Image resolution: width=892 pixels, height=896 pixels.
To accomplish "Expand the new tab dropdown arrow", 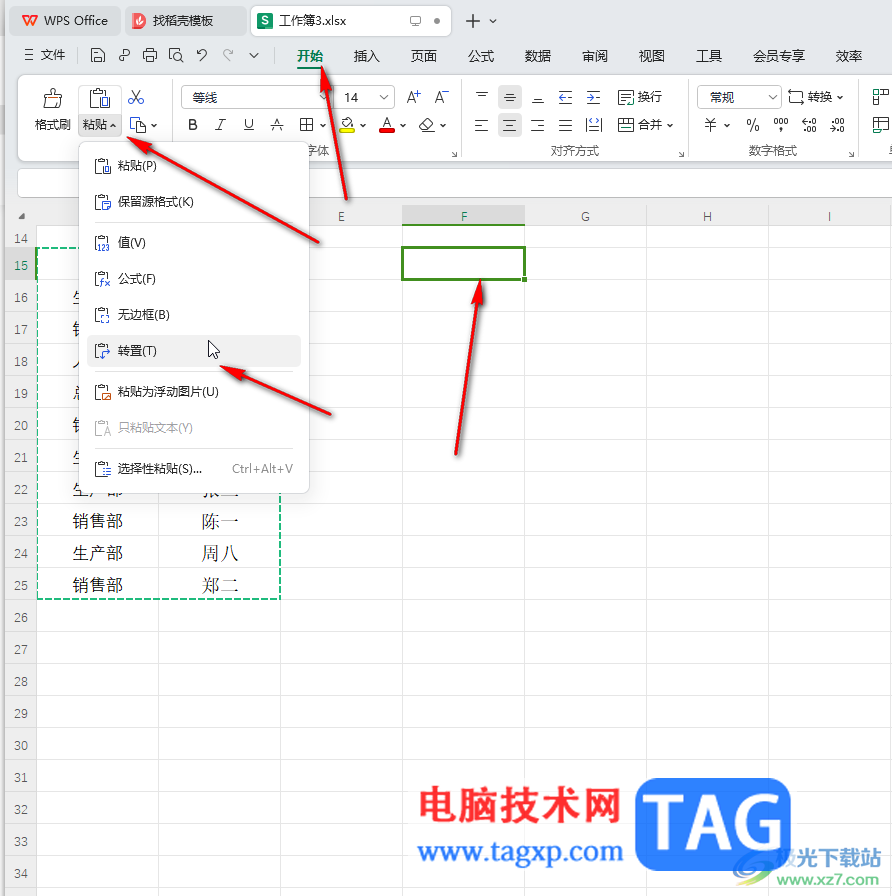I will (x=493, y=21).
